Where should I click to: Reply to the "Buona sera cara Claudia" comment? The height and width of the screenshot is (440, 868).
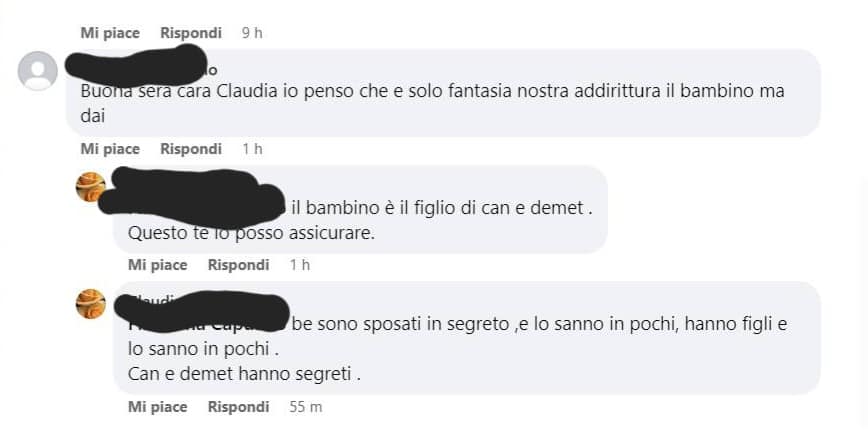pyautogui.click(x=191, y=149)
